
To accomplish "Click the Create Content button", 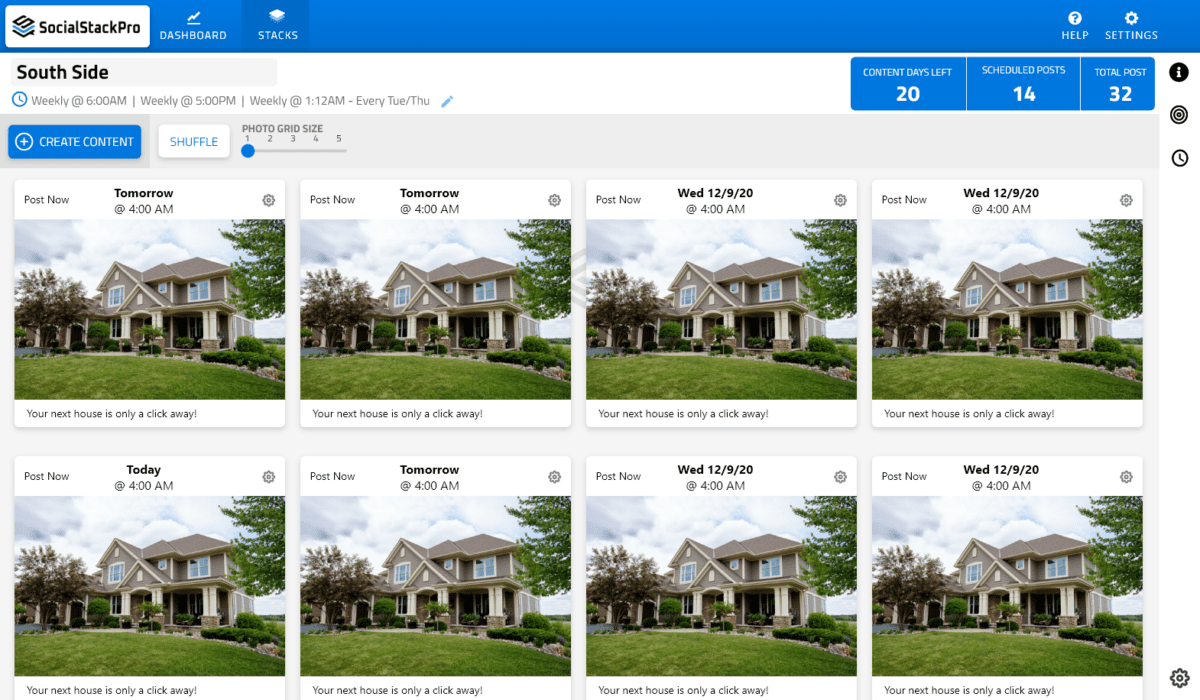I will tap(75, 142).
